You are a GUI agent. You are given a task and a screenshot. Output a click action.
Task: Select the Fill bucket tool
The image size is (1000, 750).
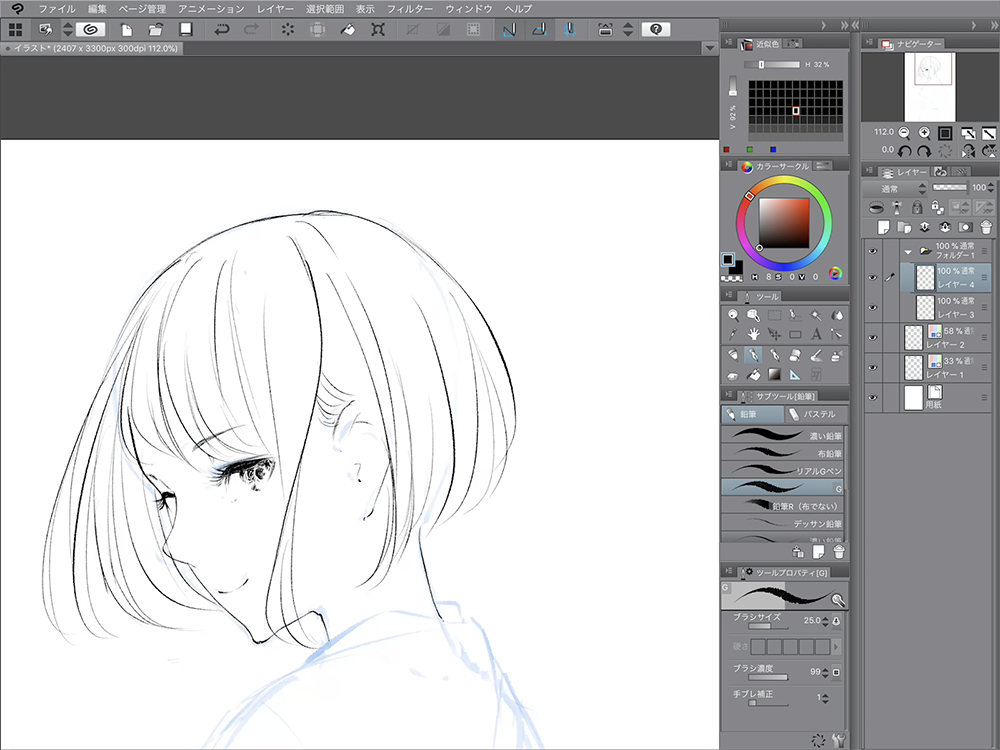coord(753,374)
